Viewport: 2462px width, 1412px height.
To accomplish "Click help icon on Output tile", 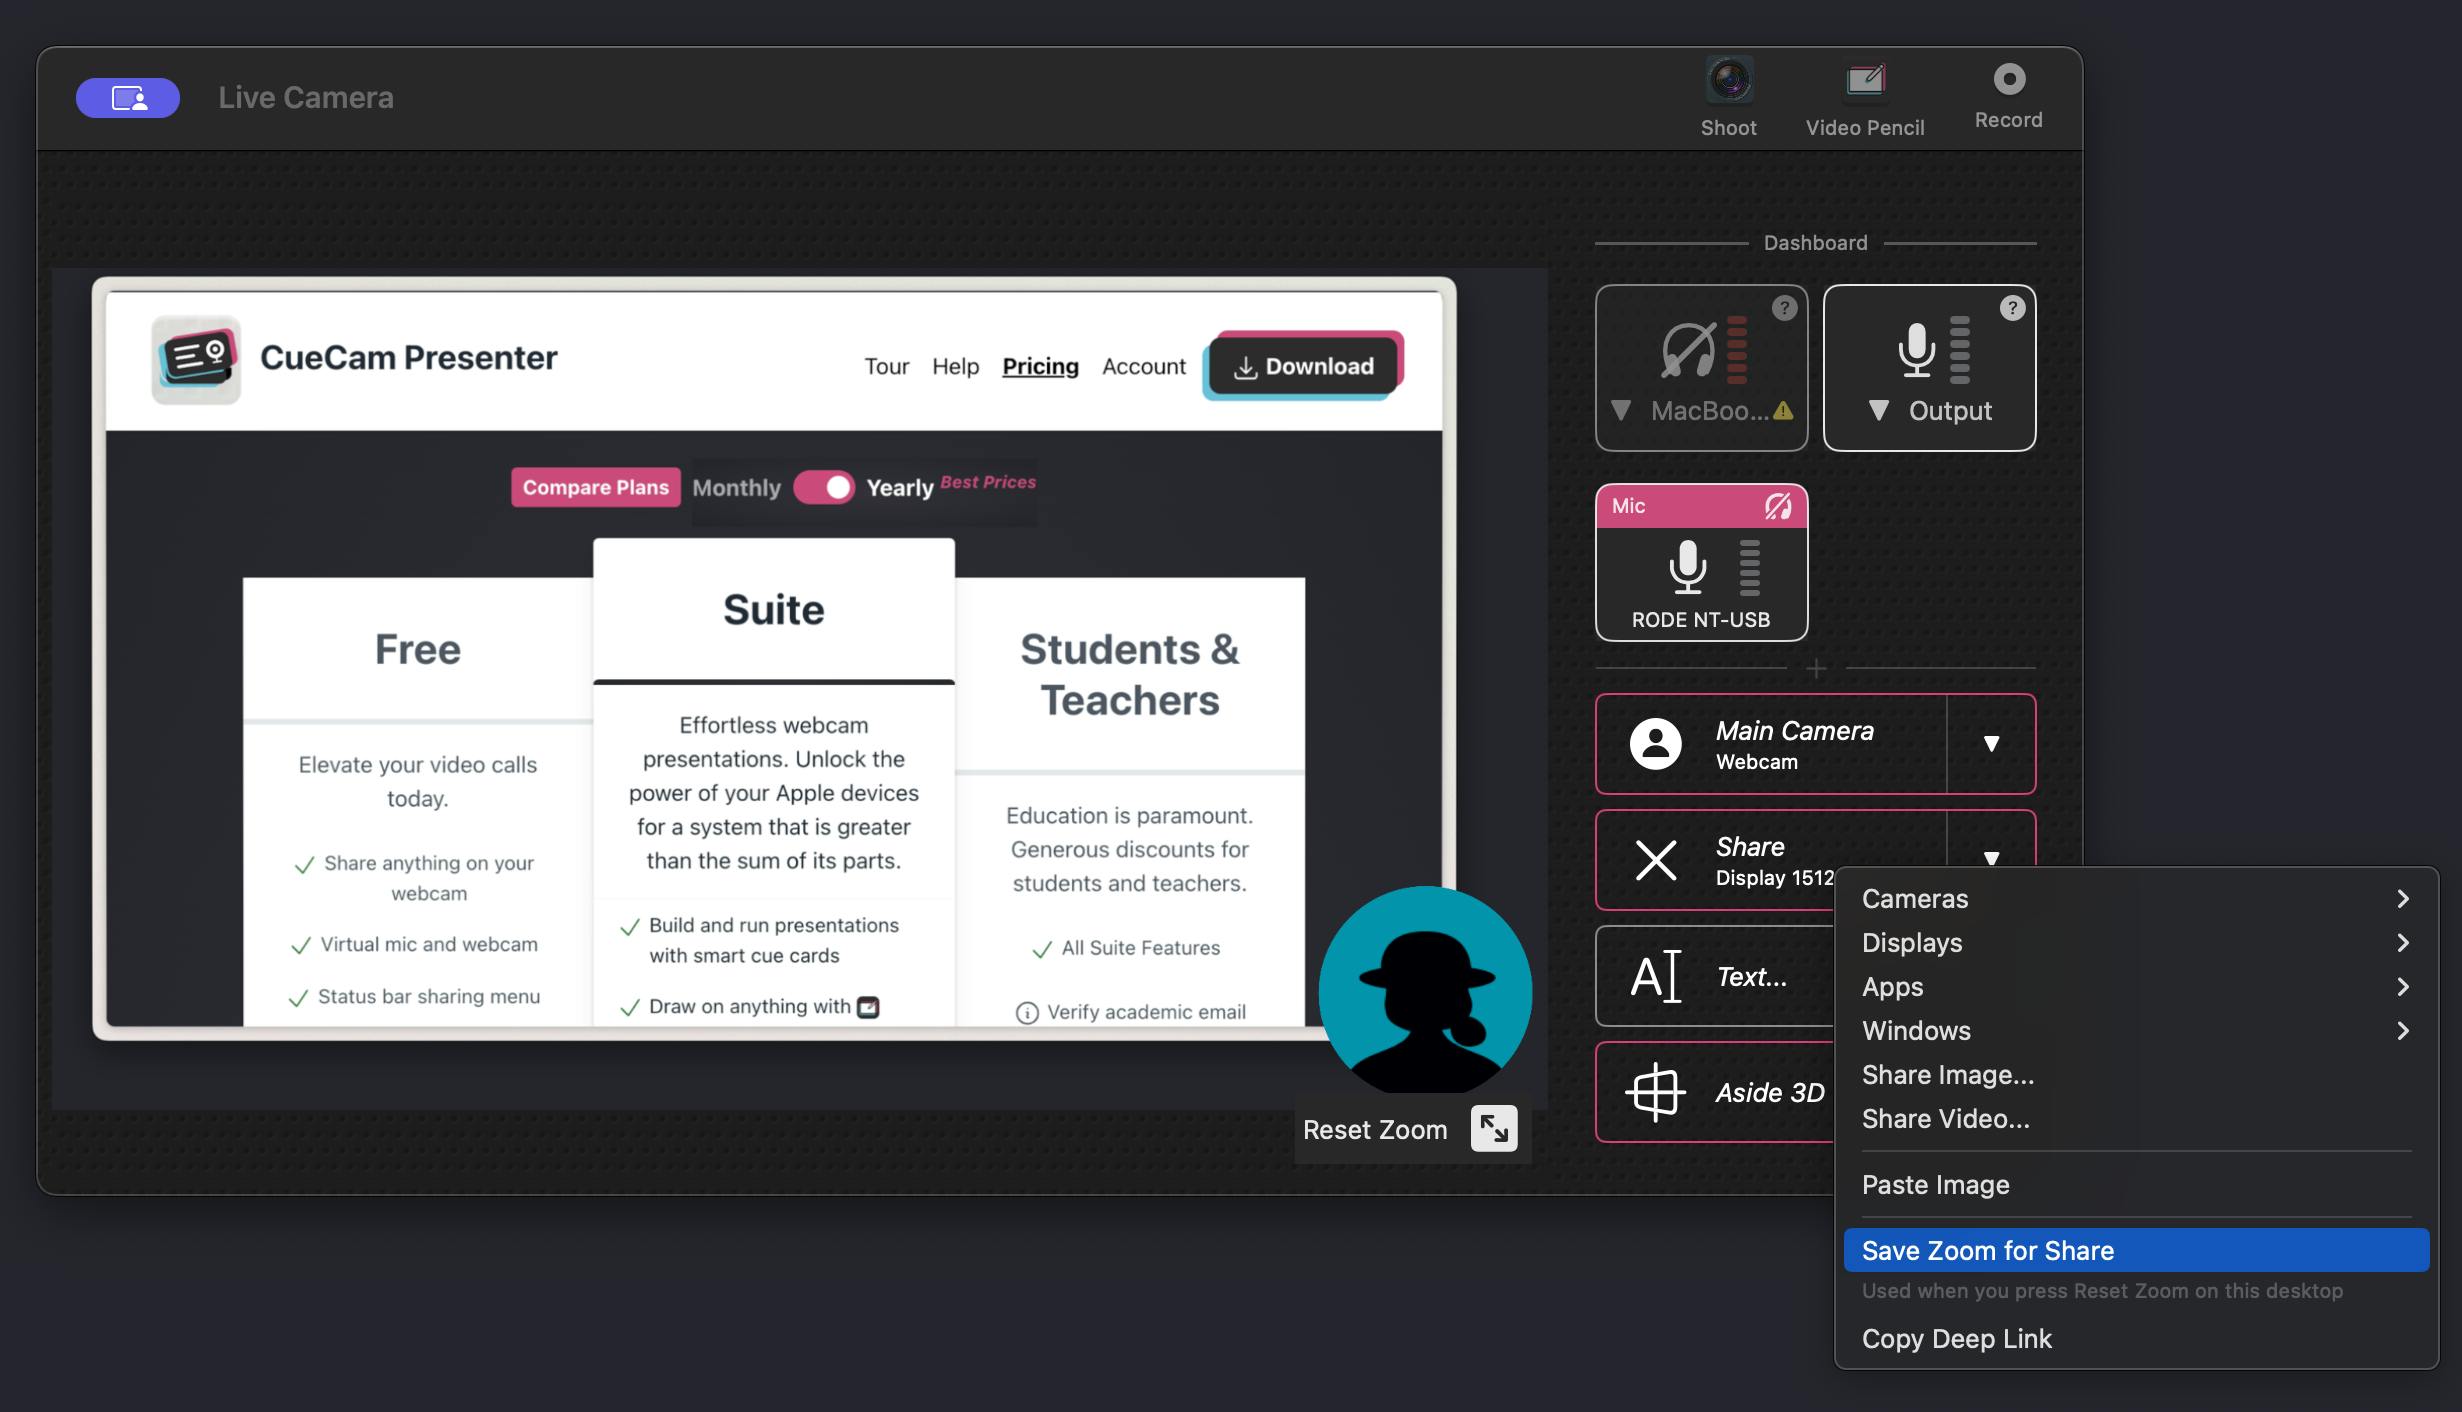I will point(2012,308).
